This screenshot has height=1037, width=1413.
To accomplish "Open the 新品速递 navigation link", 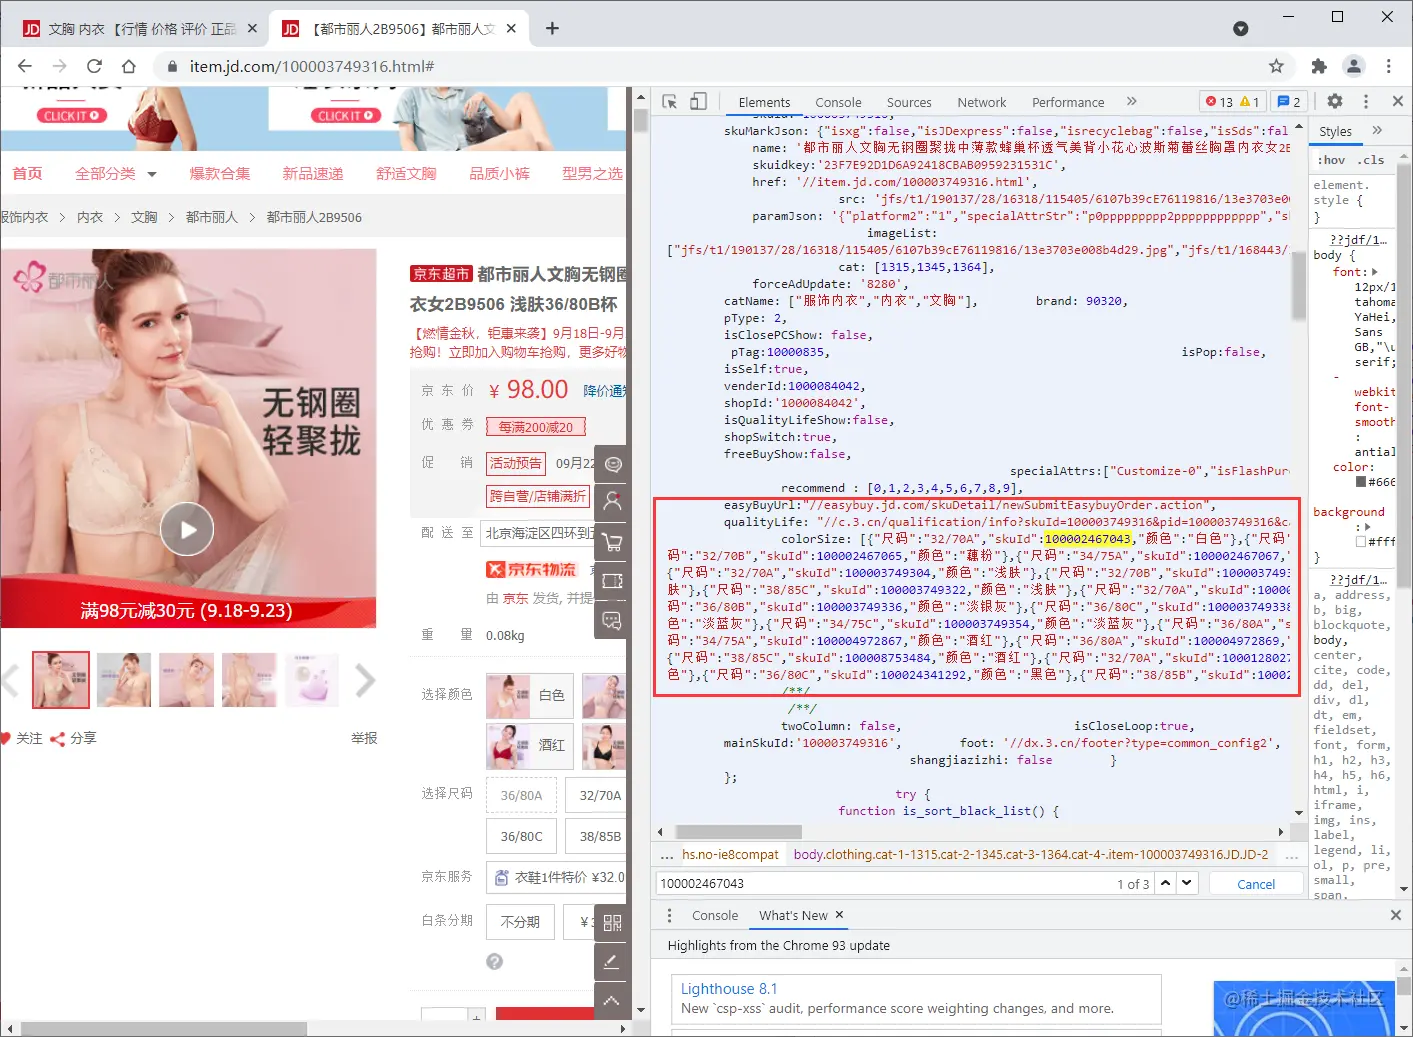I will [313, 174].
